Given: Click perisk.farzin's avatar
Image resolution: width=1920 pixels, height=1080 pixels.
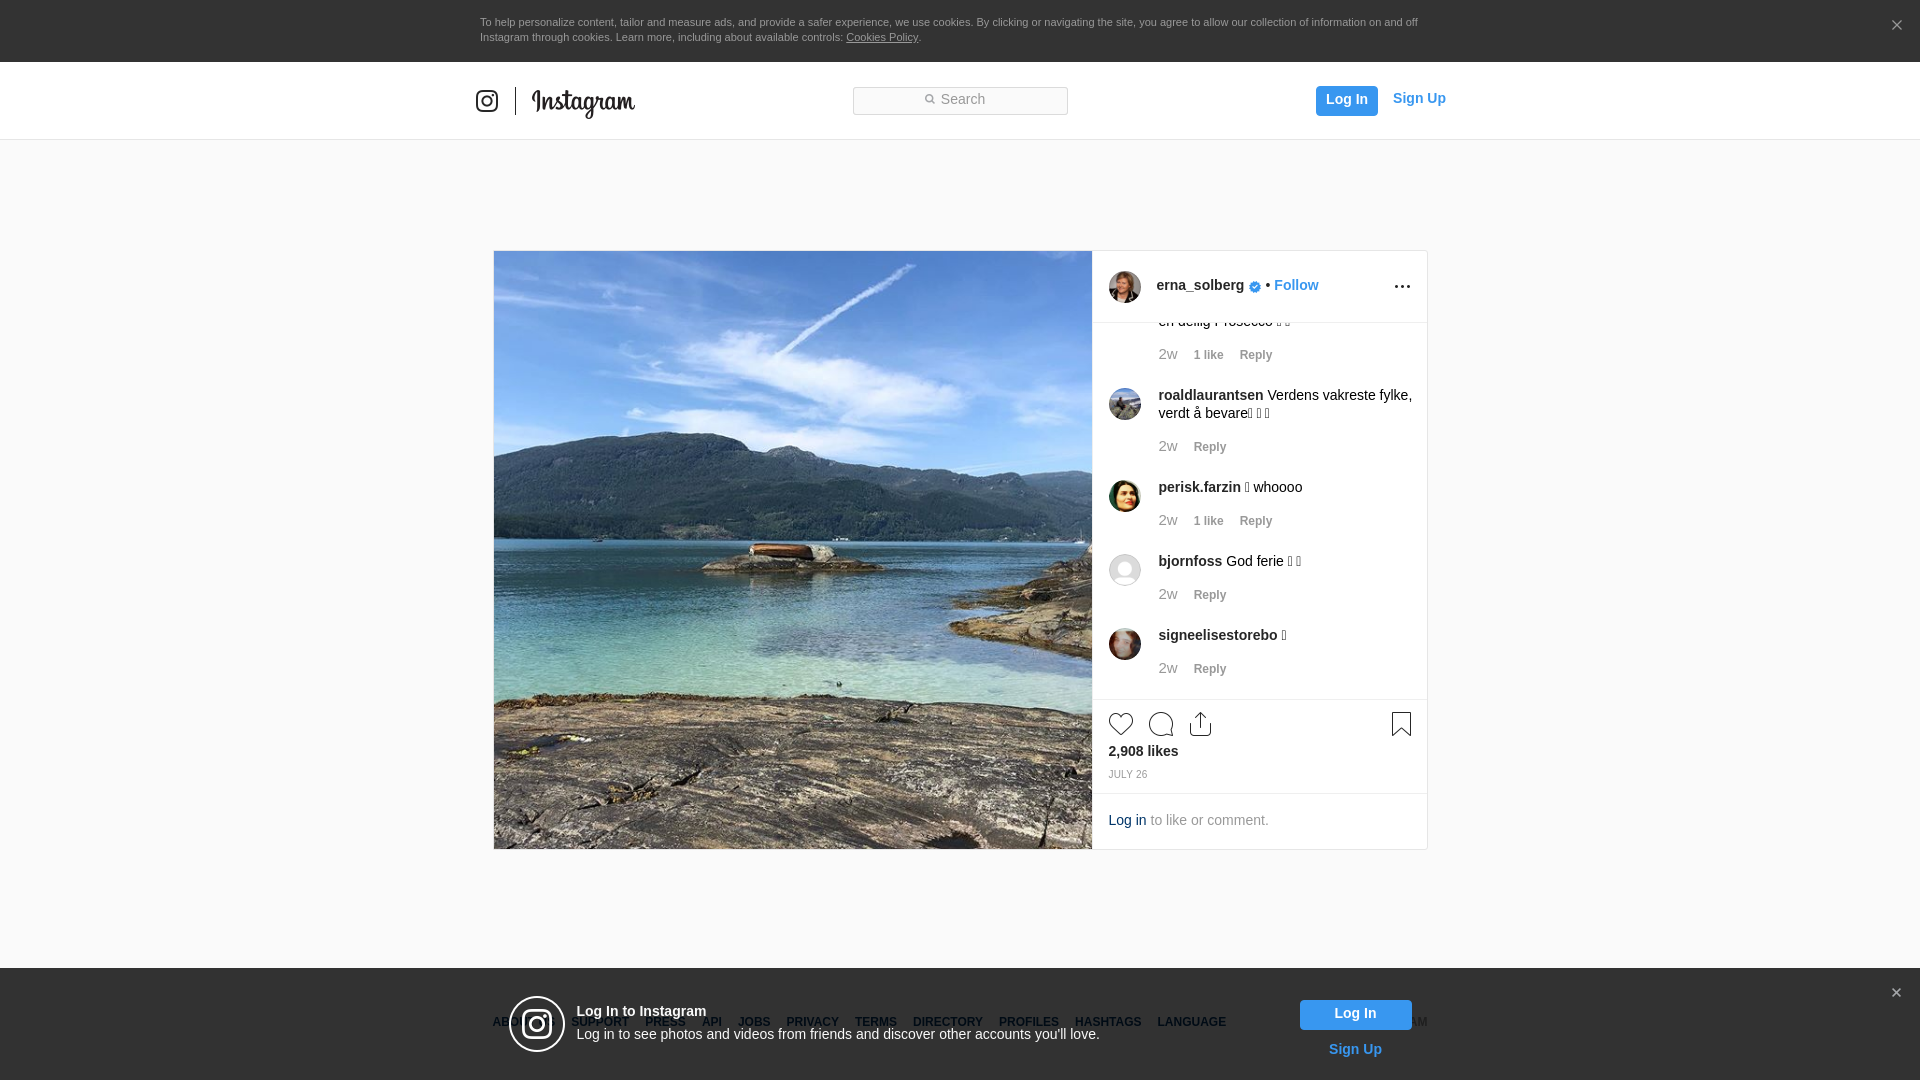Looking at the screenshot, I should pos(1125,496).
